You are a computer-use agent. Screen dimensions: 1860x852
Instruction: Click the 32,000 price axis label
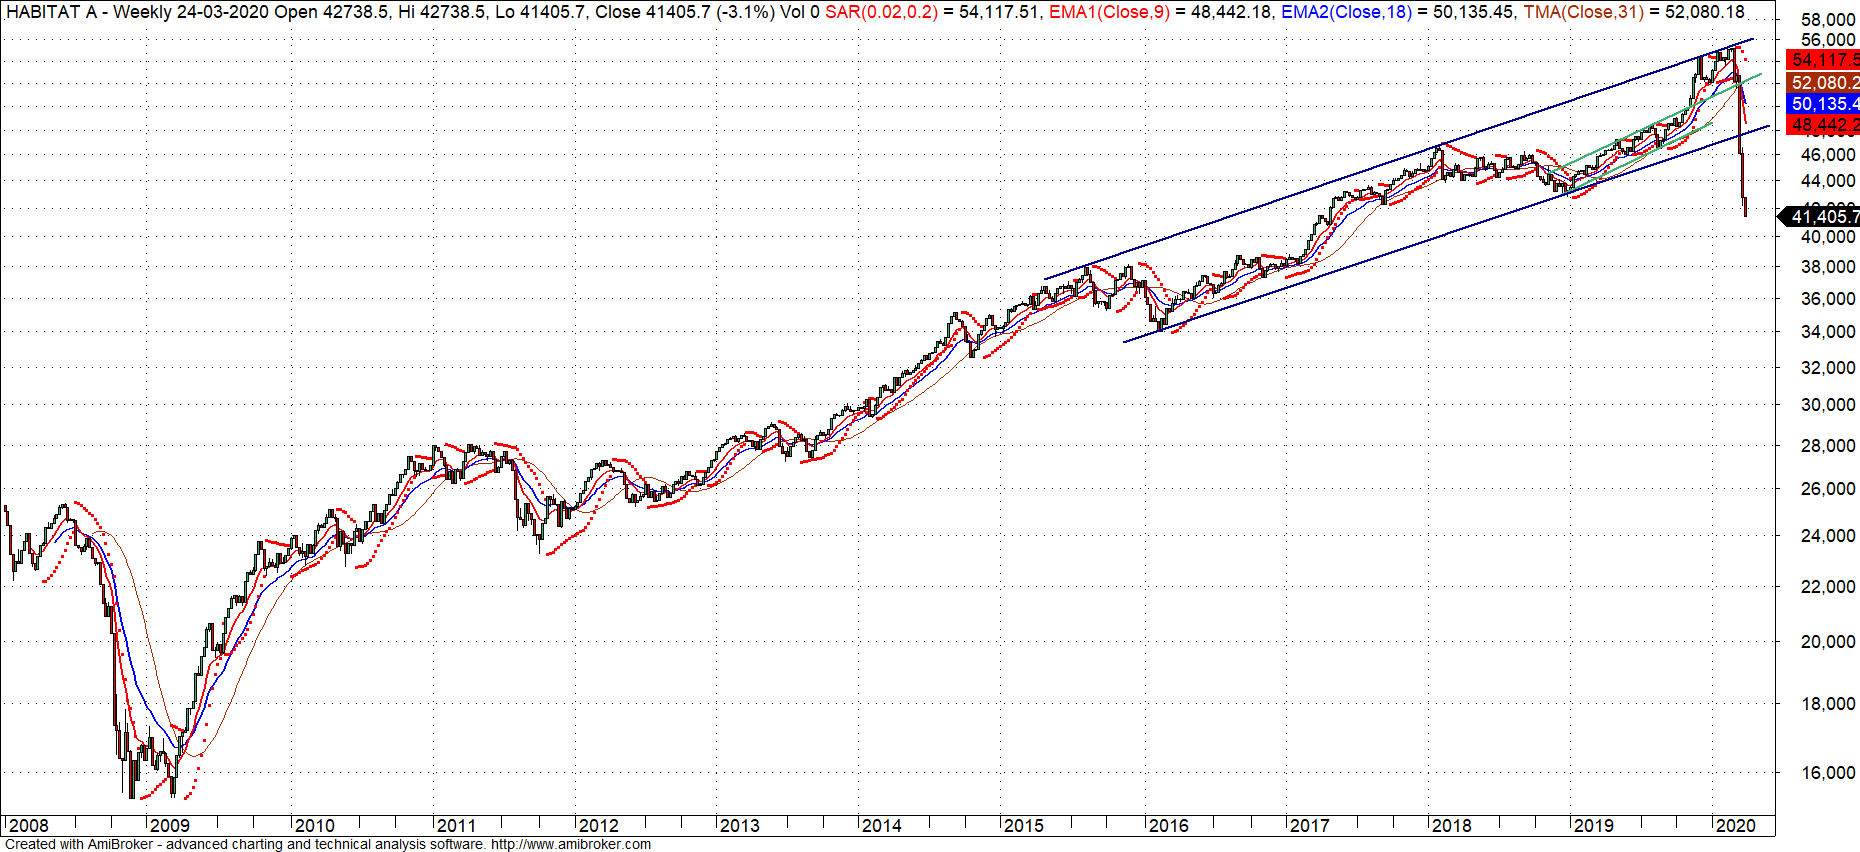pos(1828,368)
